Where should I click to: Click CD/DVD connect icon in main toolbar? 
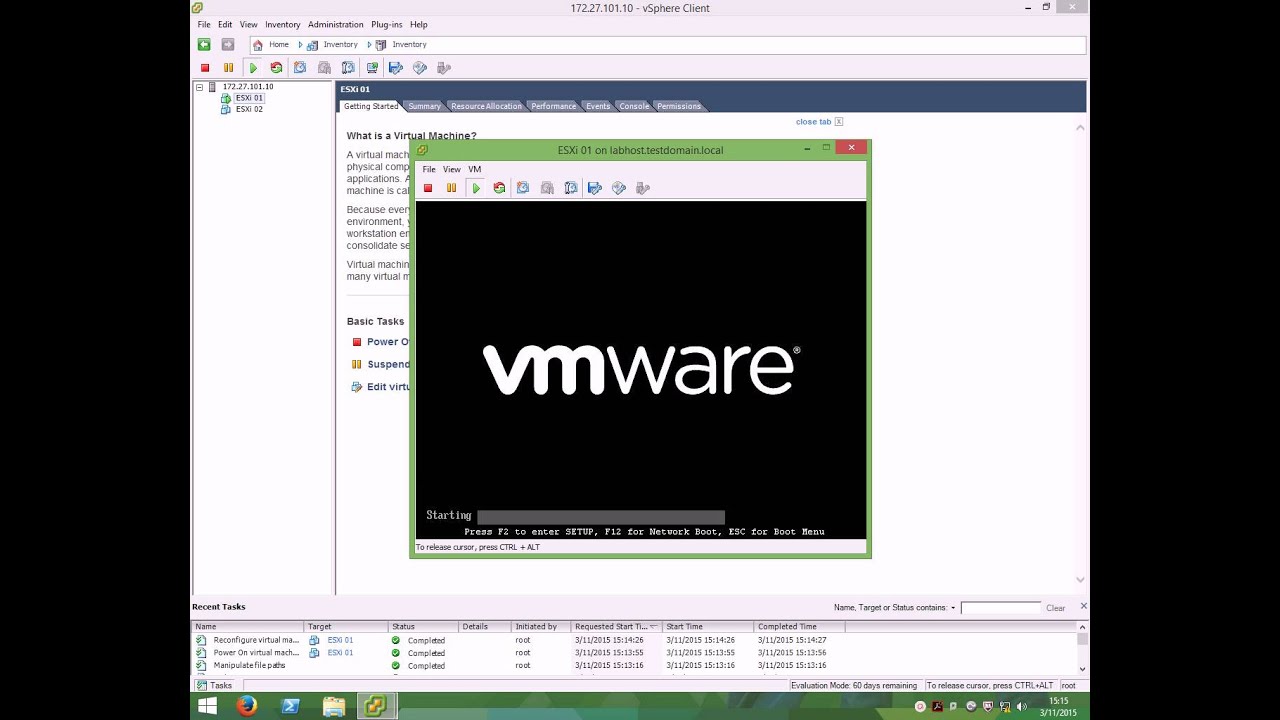click(420, 68)
